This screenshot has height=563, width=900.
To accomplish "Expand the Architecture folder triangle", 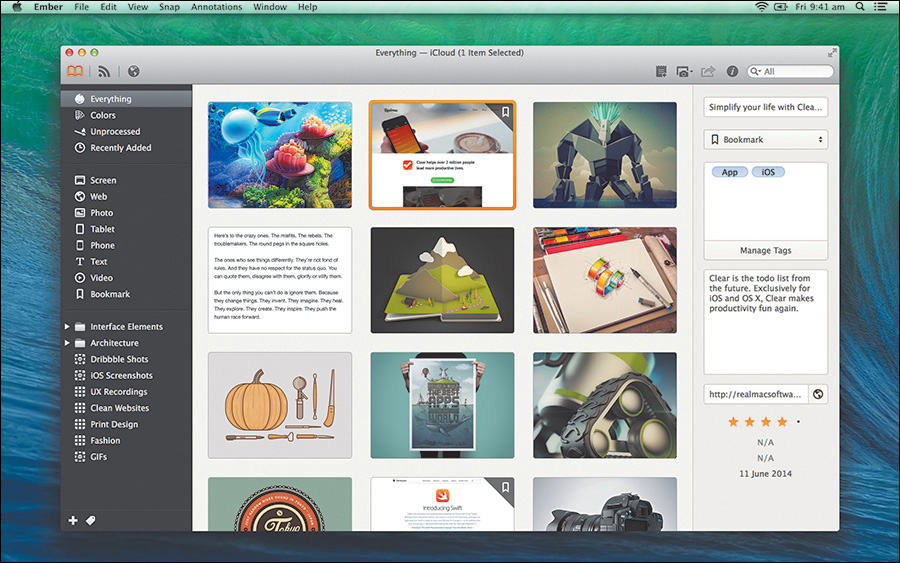I will 67,343.
